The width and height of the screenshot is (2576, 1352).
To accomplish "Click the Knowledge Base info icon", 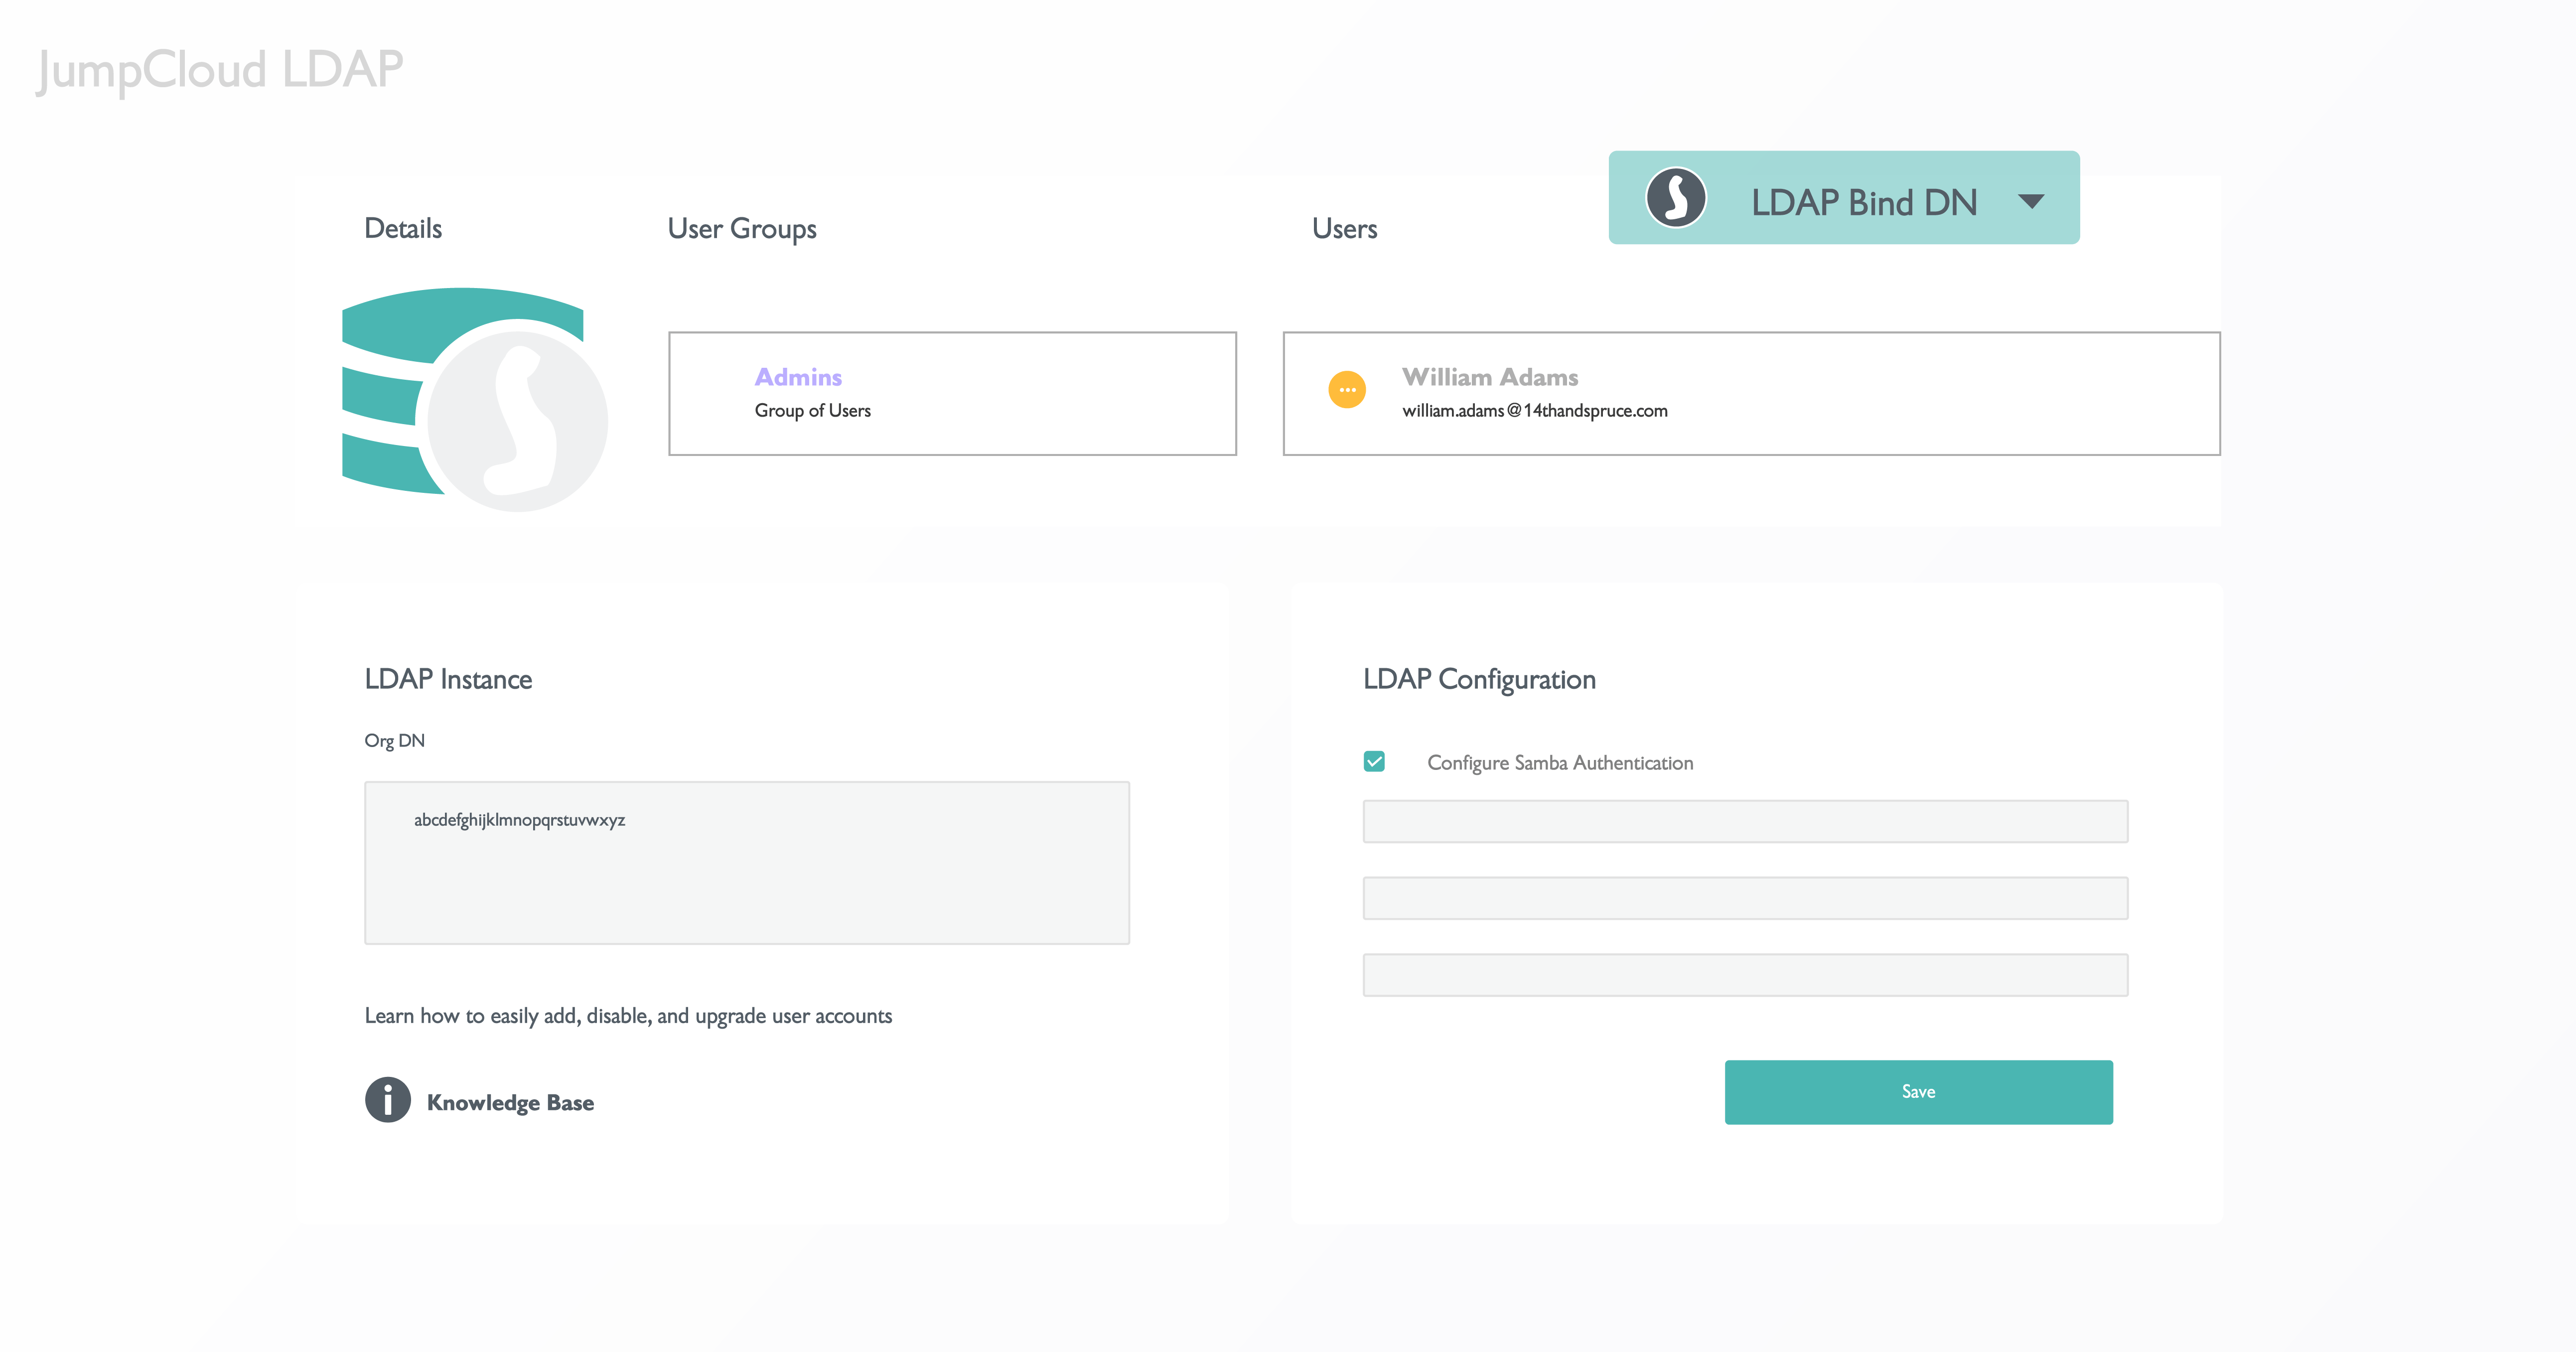I will 388,1100.
